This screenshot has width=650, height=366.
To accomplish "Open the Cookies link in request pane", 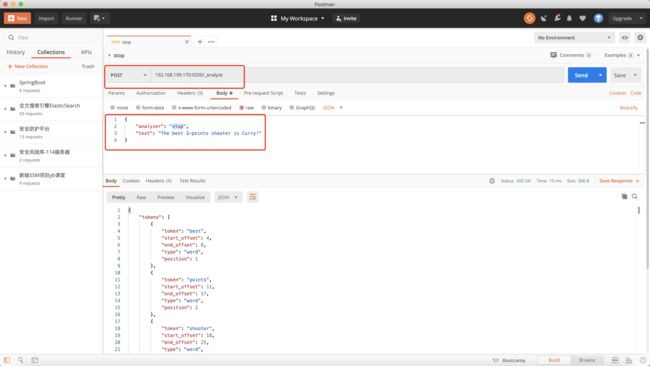I will [618, 93].
